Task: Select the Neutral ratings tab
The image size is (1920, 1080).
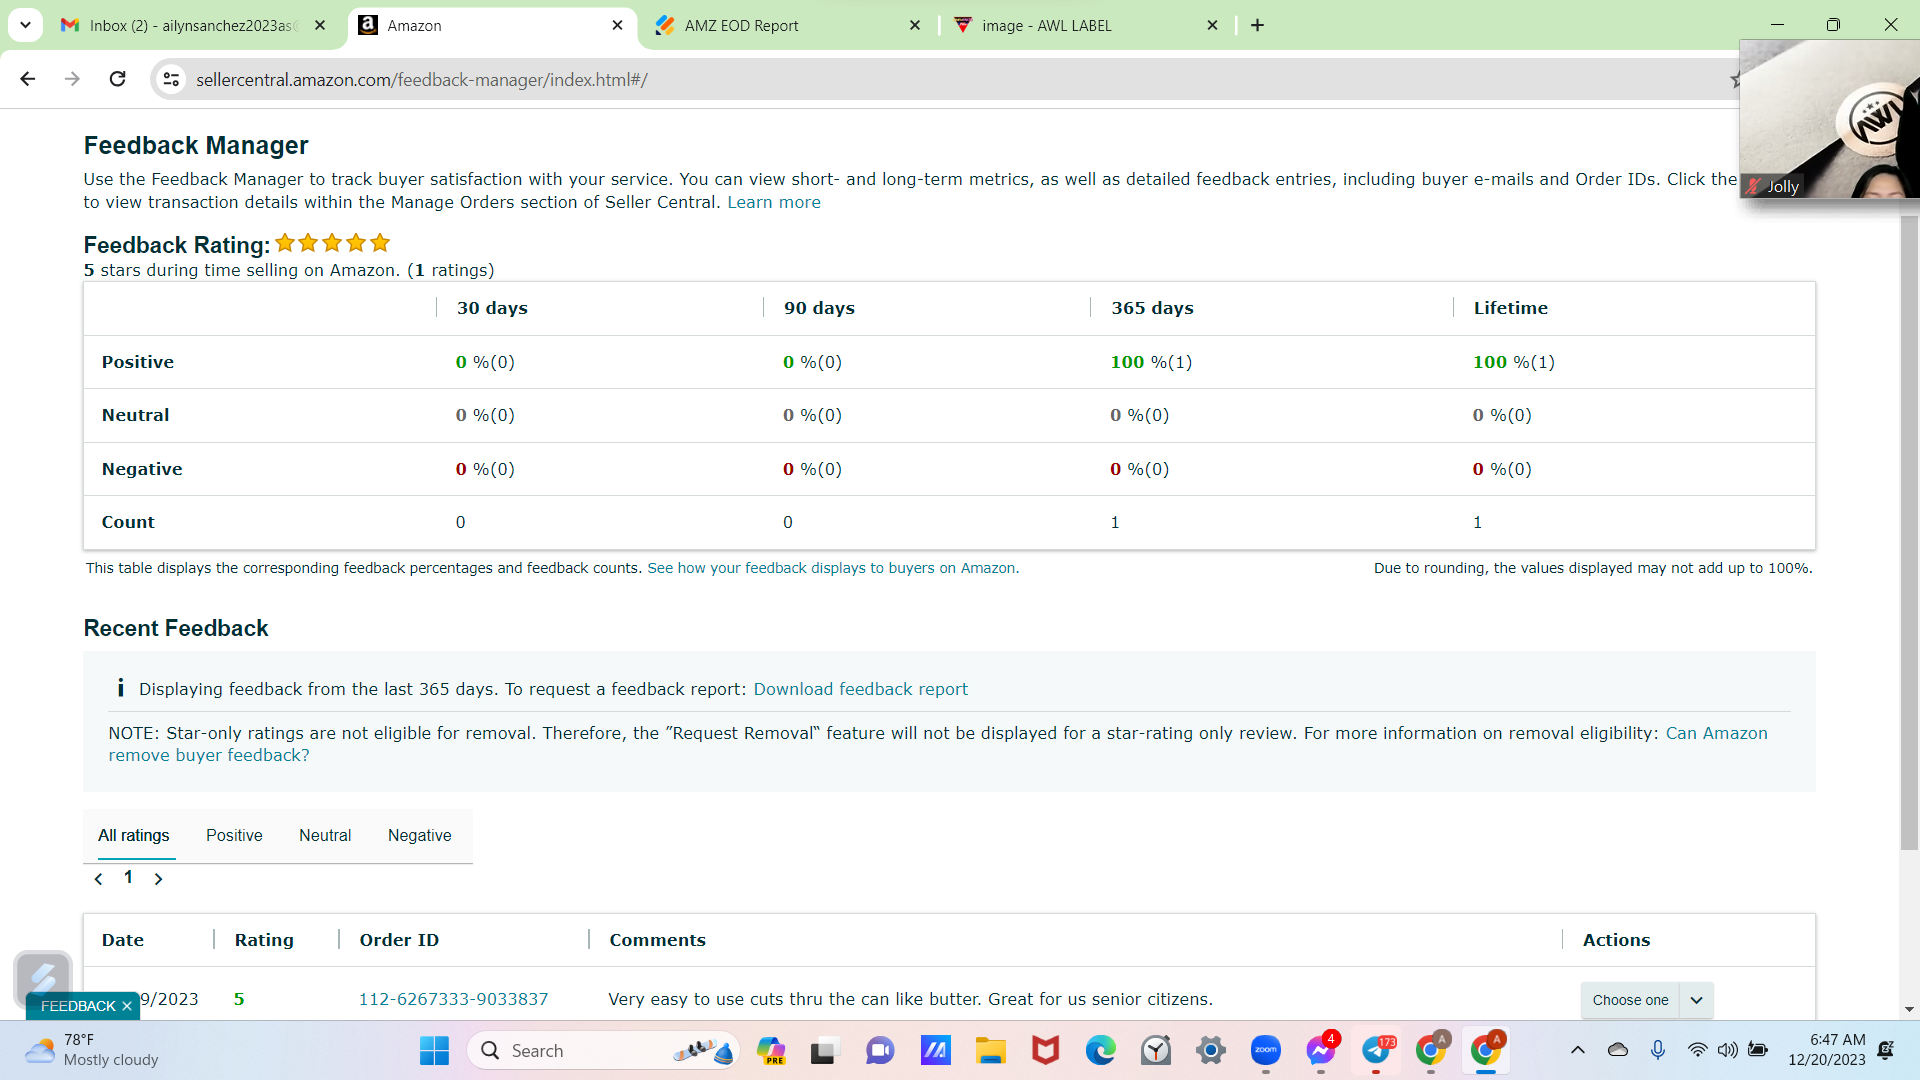Action: [x=325, y=836]
